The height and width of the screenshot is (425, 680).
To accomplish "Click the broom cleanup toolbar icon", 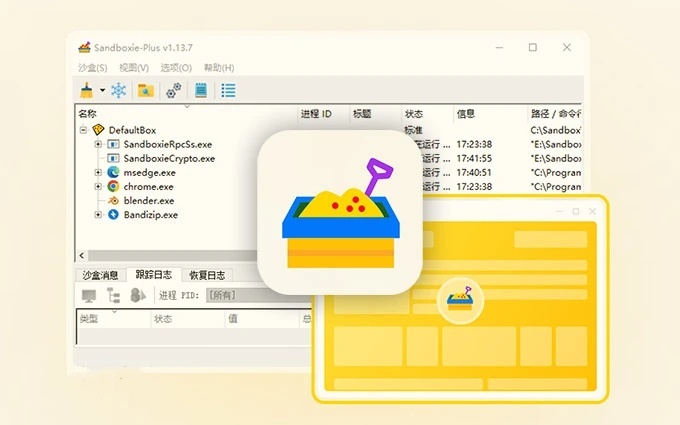I will click(x=87, y=91).
